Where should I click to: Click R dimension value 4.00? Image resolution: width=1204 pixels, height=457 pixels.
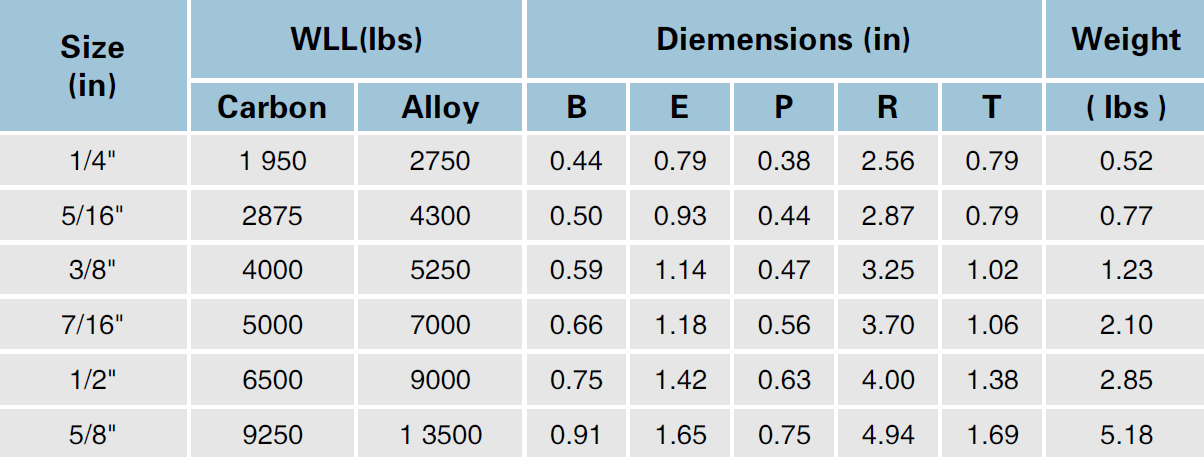(x=888, y=380)
